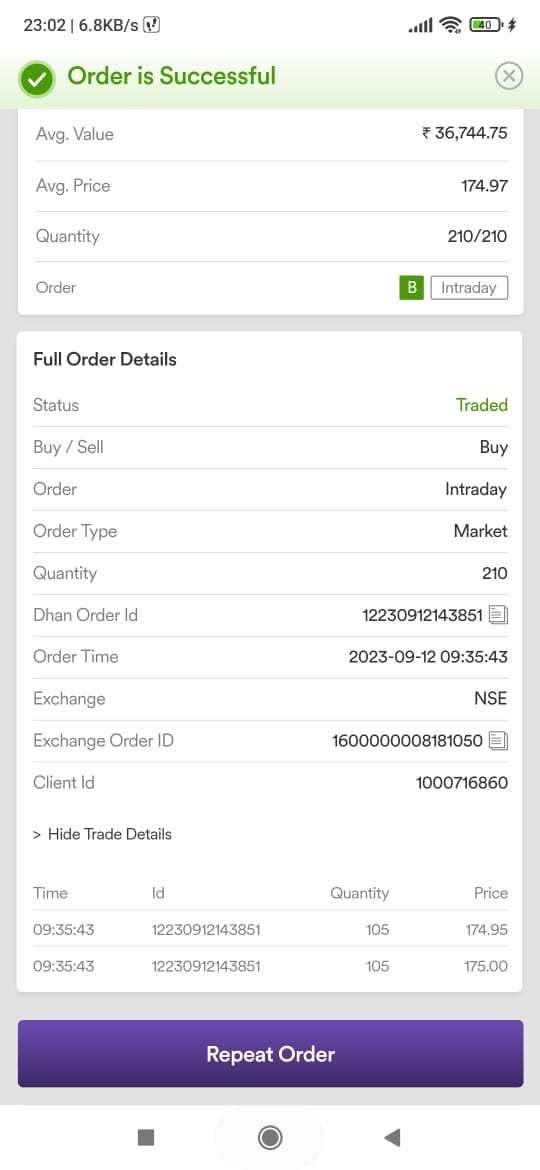Tap the Android back navigation triangle
540x1170 pixels.
pos(392,1137)
